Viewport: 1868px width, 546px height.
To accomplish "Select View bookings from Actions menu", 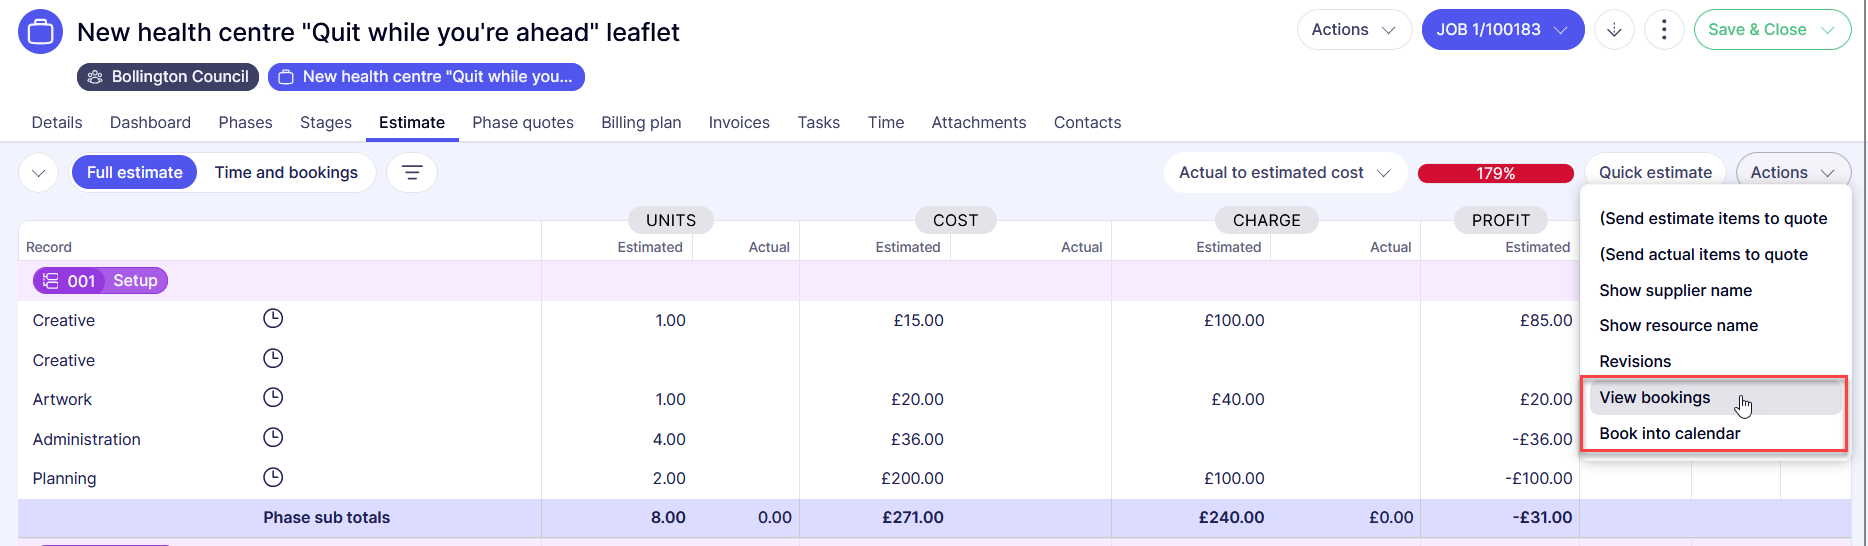I will (x=1655, y=398).
